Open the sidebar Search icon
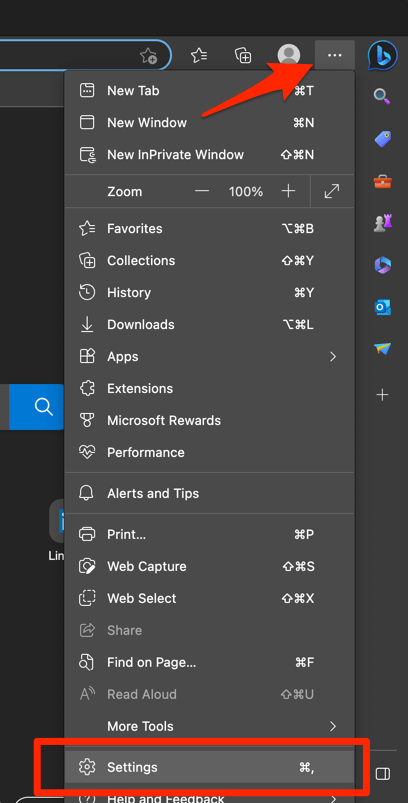This screenshot has height=803, width=408. coord(382,96)
